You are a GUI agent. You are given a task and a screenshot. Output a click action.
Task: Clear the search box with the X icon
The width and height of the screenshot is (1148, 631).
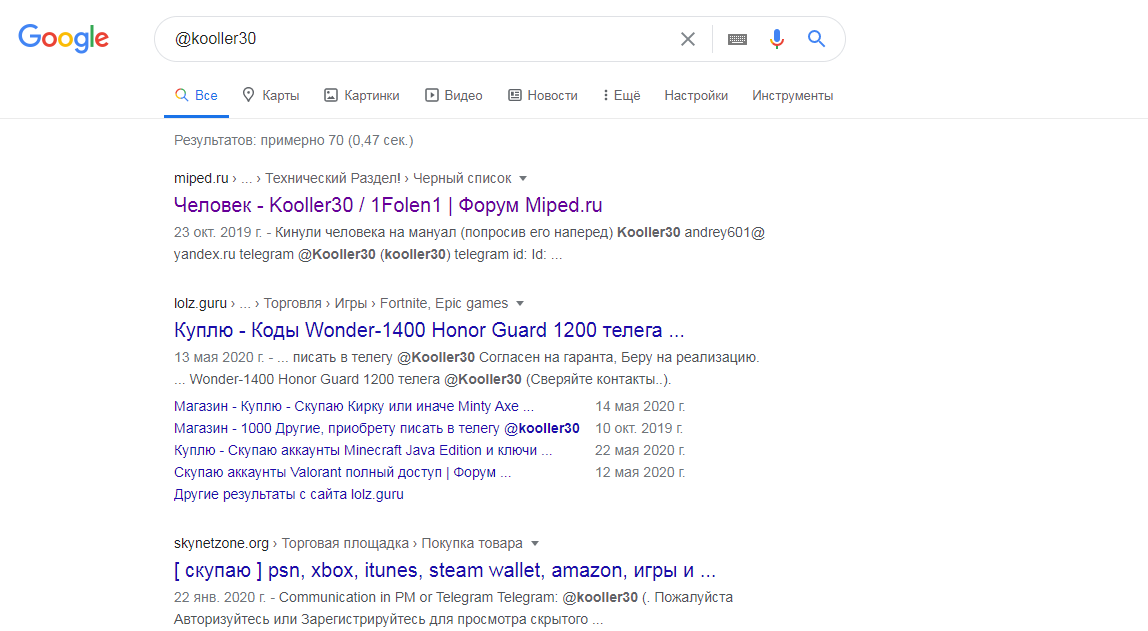(687, 39)
